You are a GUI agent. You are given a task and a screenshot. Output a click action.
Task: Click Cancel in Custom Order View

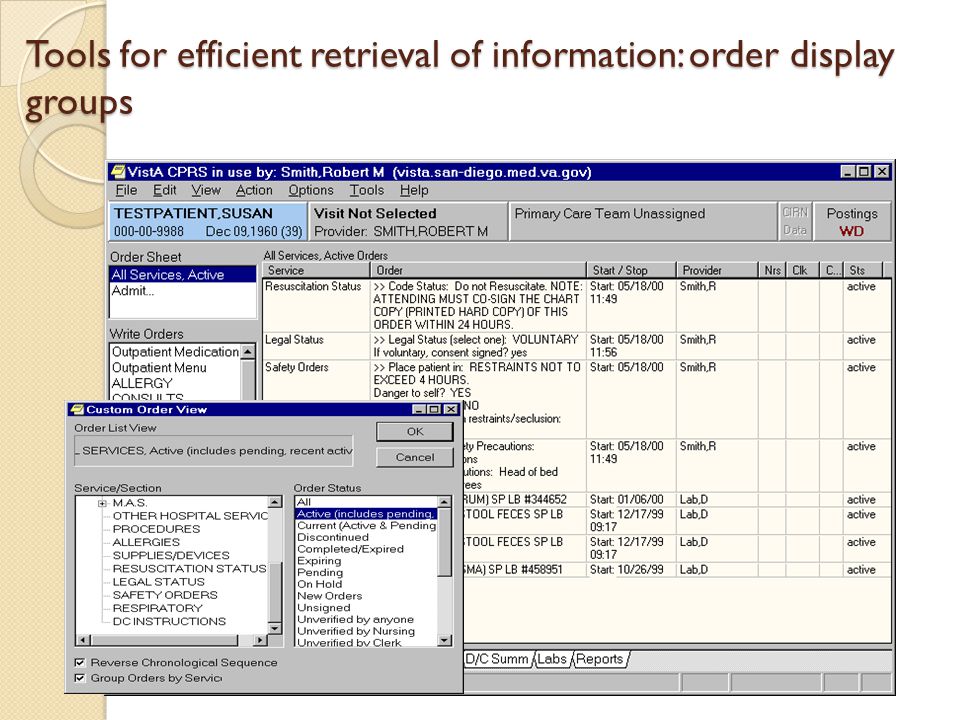click(x=414, y=457)
